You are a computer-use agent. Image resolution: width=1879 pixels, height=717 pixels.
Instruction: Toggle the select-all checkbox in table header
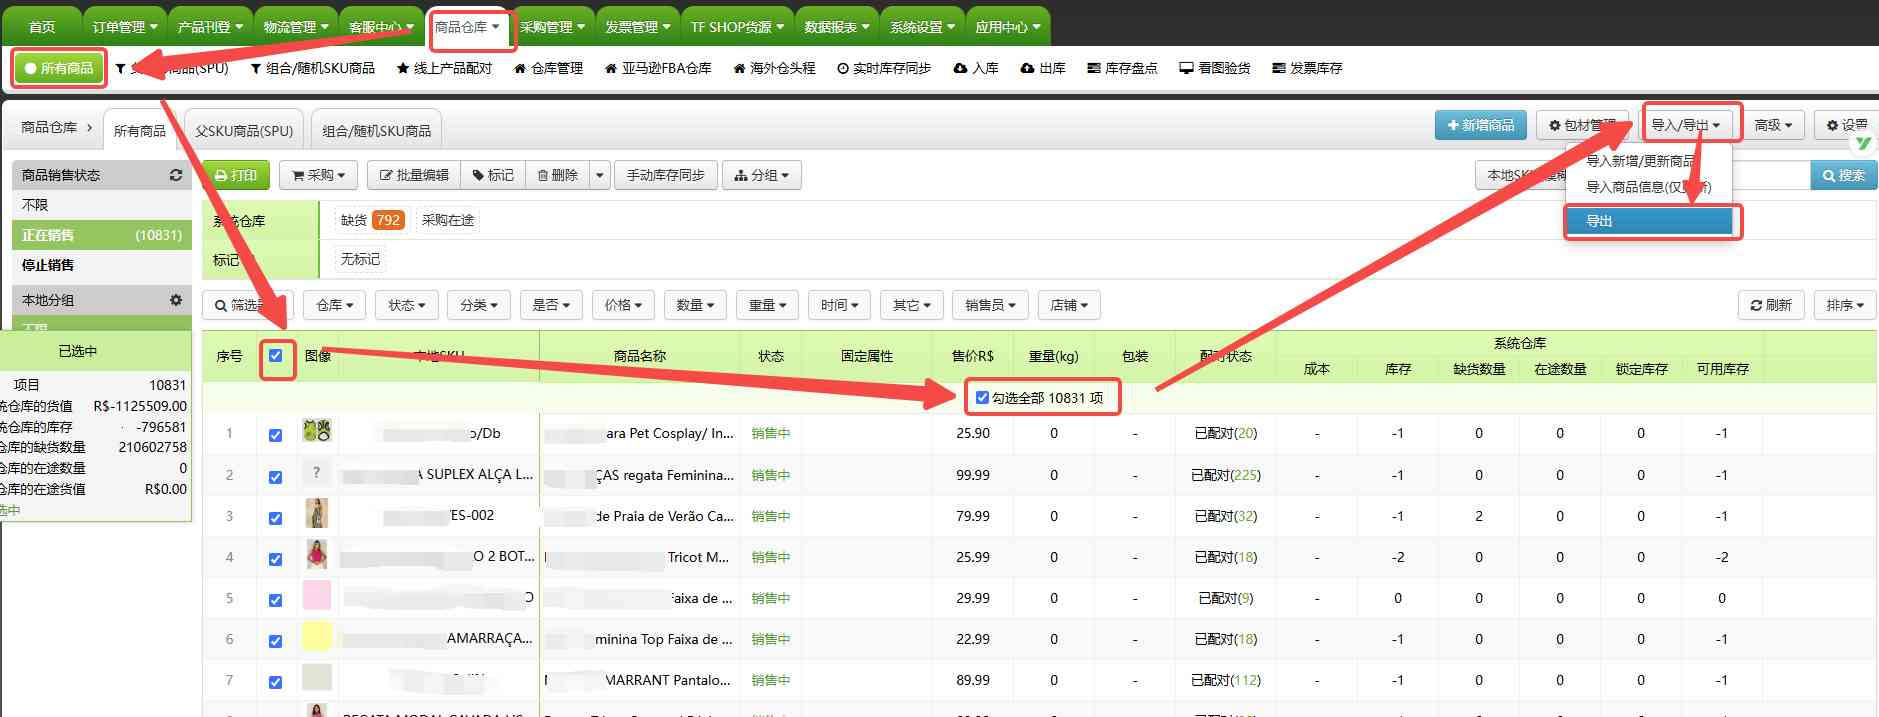[276, 356]
